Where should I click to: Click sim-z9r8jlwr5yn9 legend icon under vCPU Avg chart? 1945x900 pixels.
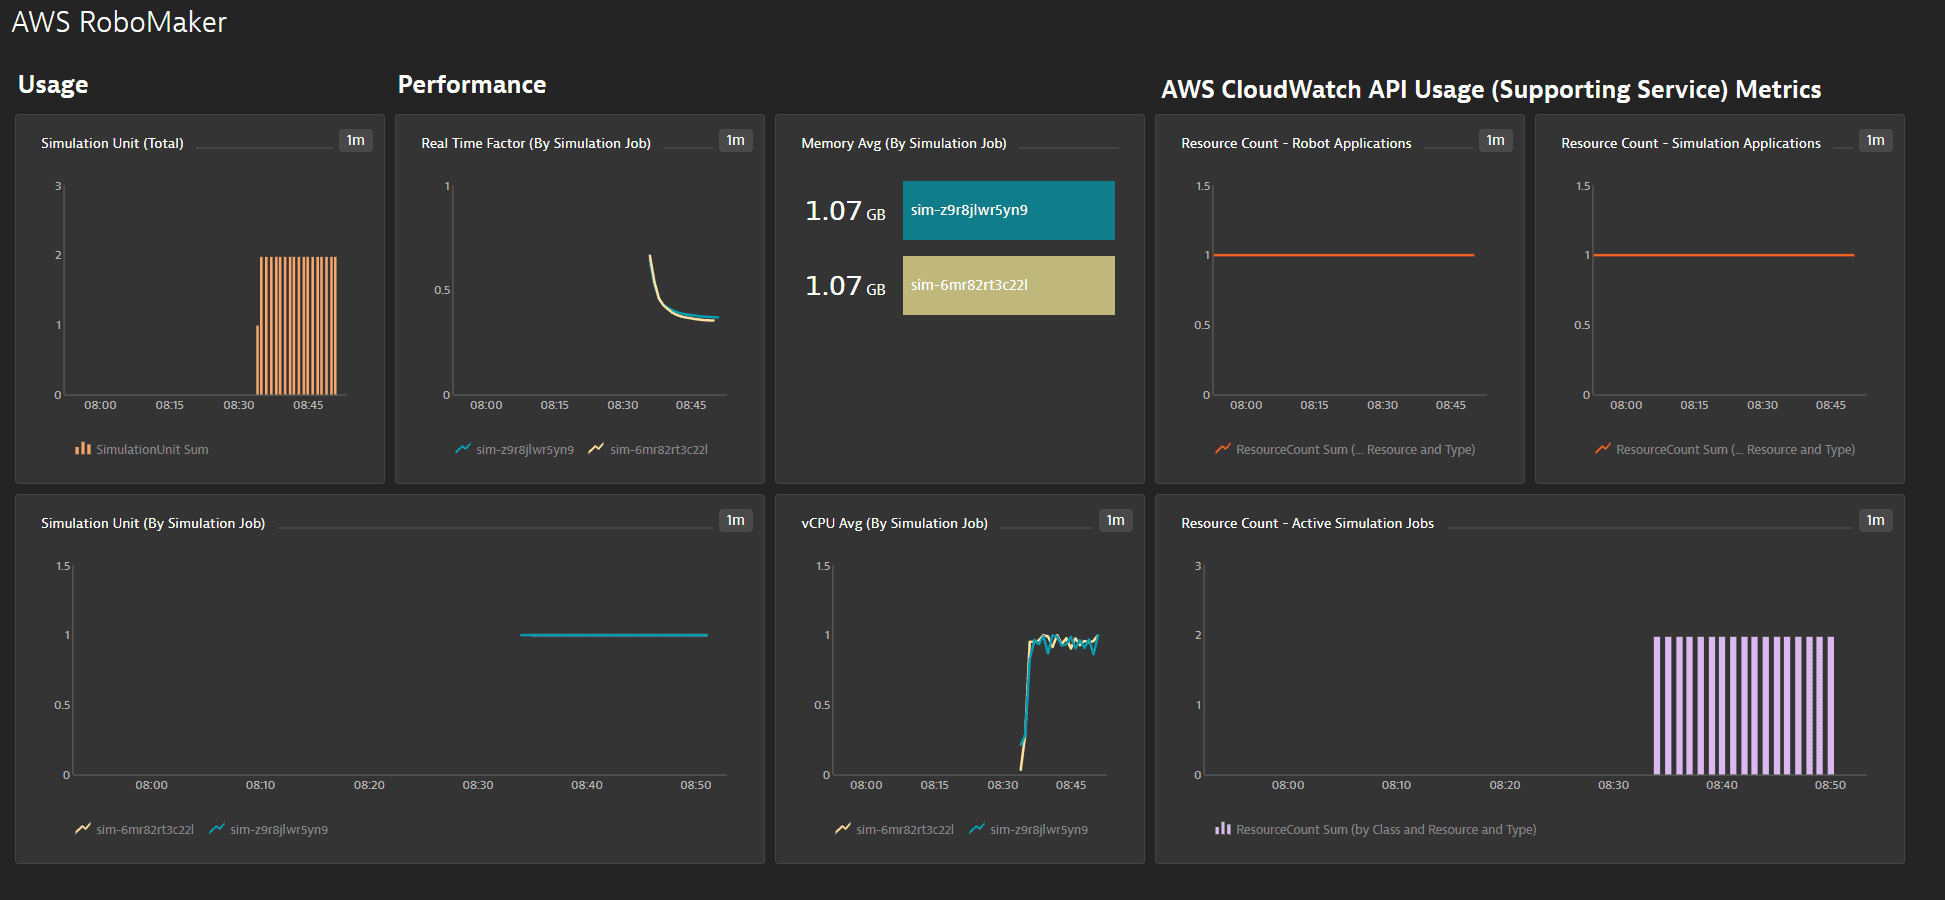coord(977,829)
